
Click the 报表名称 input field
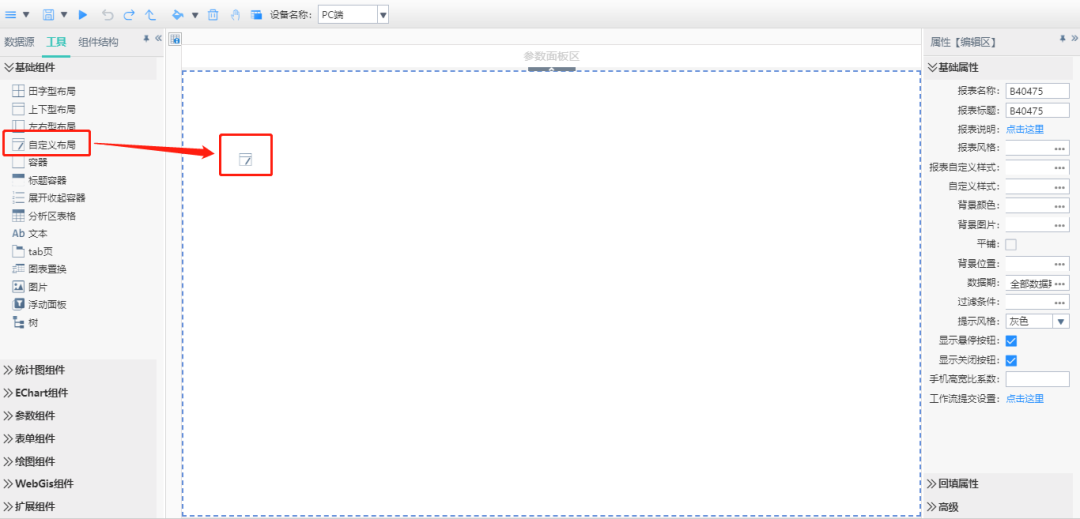(x=1036, y=91)
